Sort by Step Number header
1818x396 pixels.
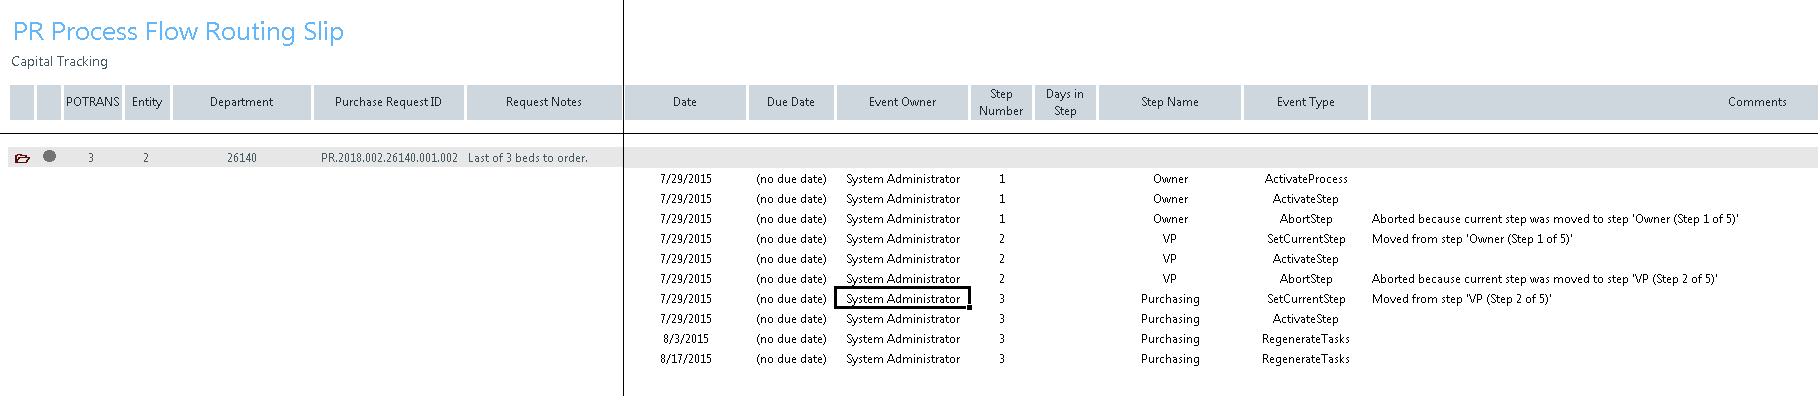[1001, 102]
